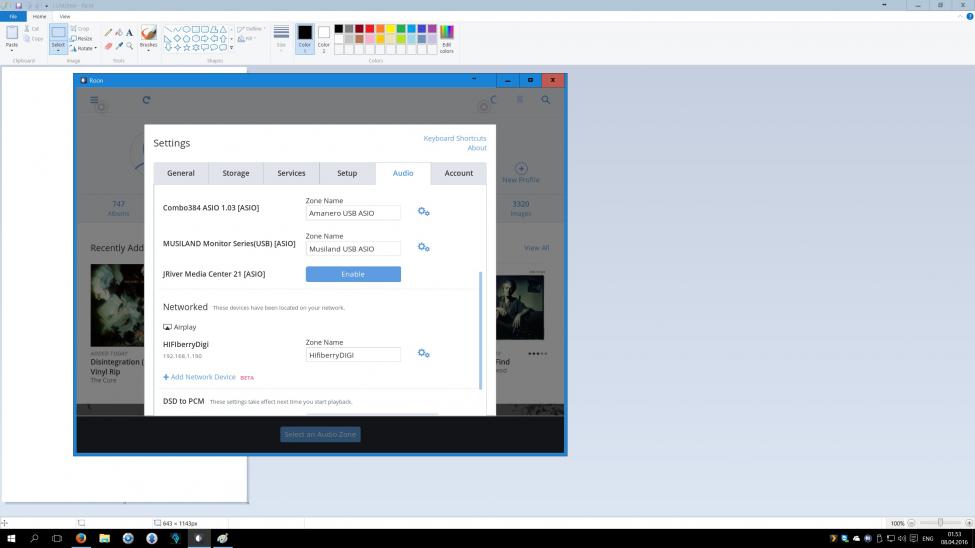Open the Size line thickness picker
The height and width of the screenshot is (548, 975).
pos(281,37)
